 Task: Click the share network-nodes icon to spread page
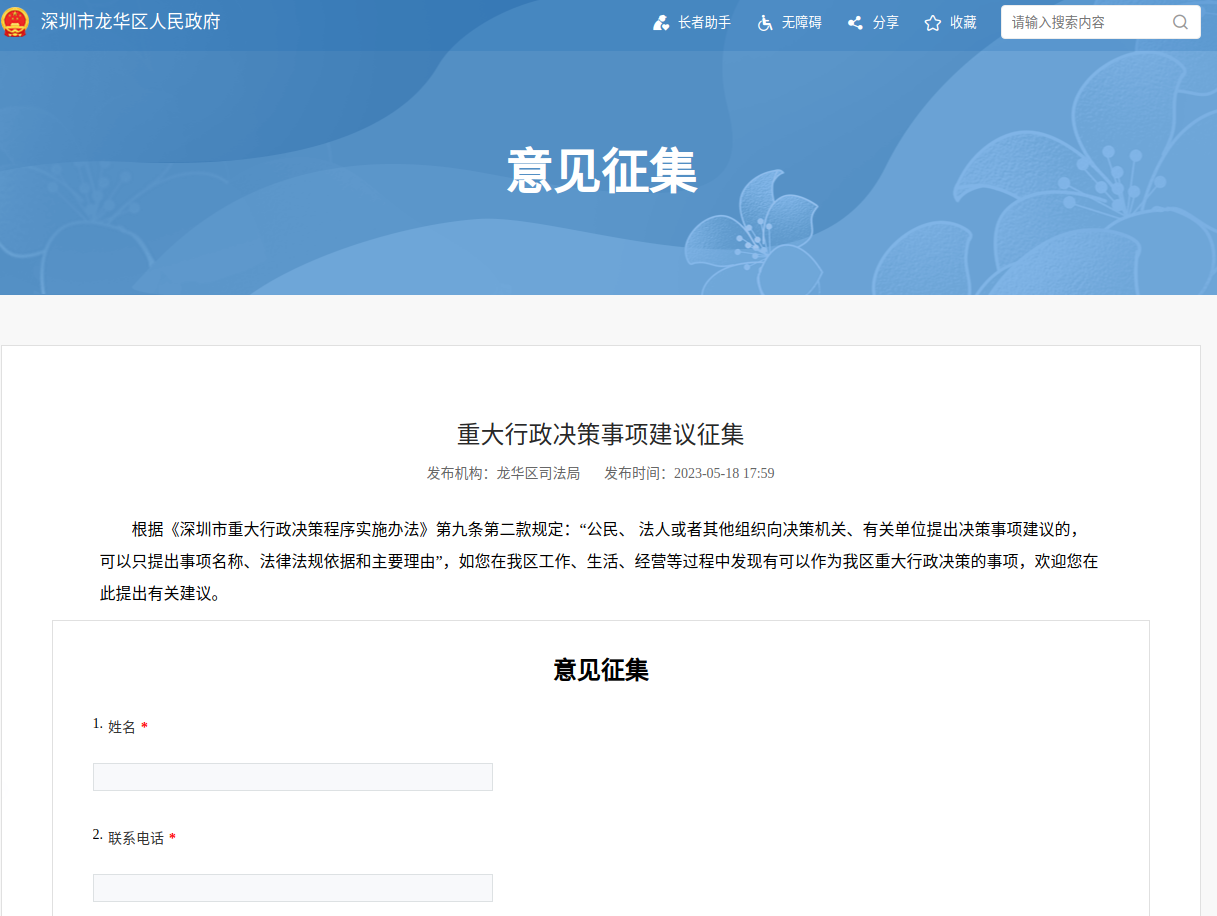[x=853, y=22]
